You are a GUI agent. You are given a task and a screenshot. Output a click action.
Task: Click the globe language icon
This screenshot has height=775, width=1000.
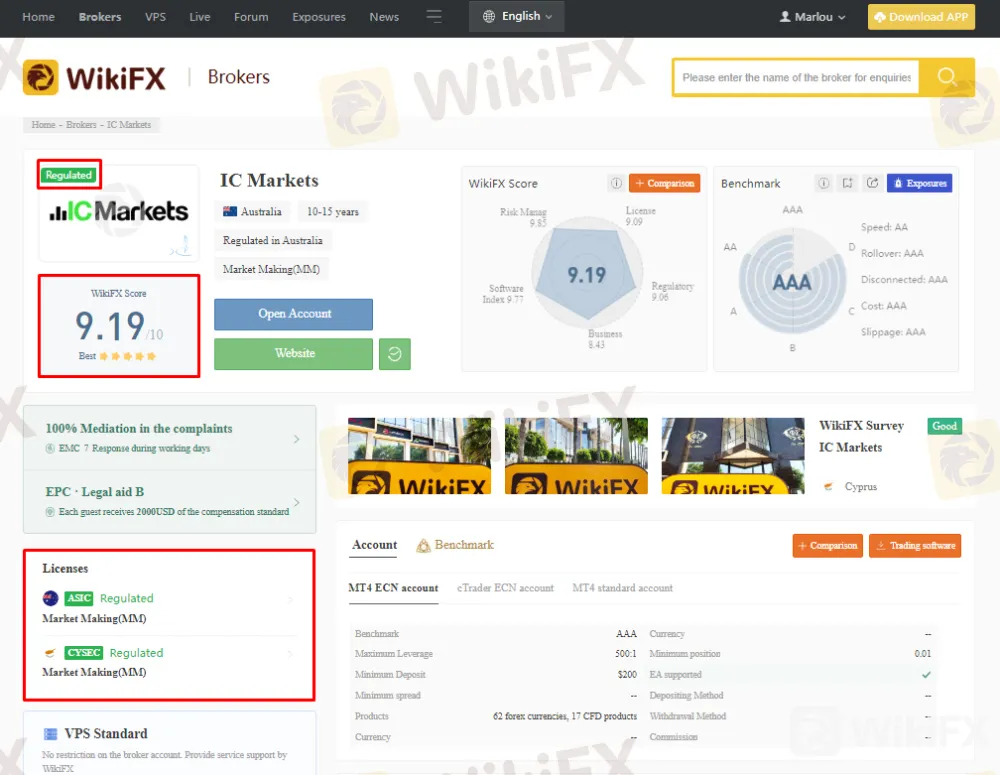[489, 17]
